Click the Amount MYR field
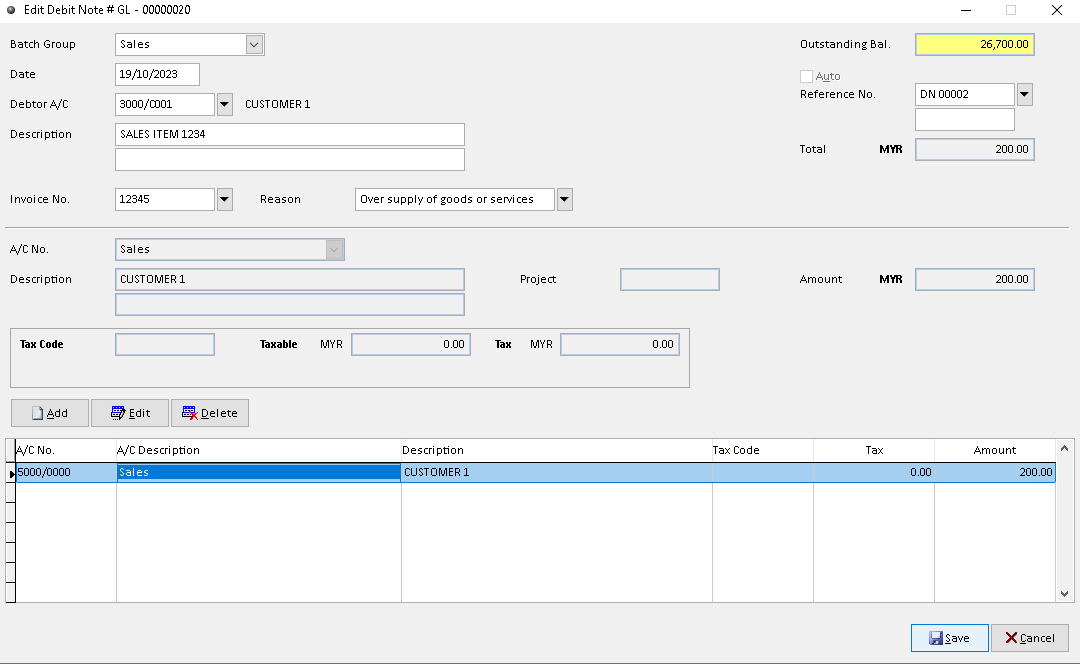 pyautogui.click(x=975, y=280)
